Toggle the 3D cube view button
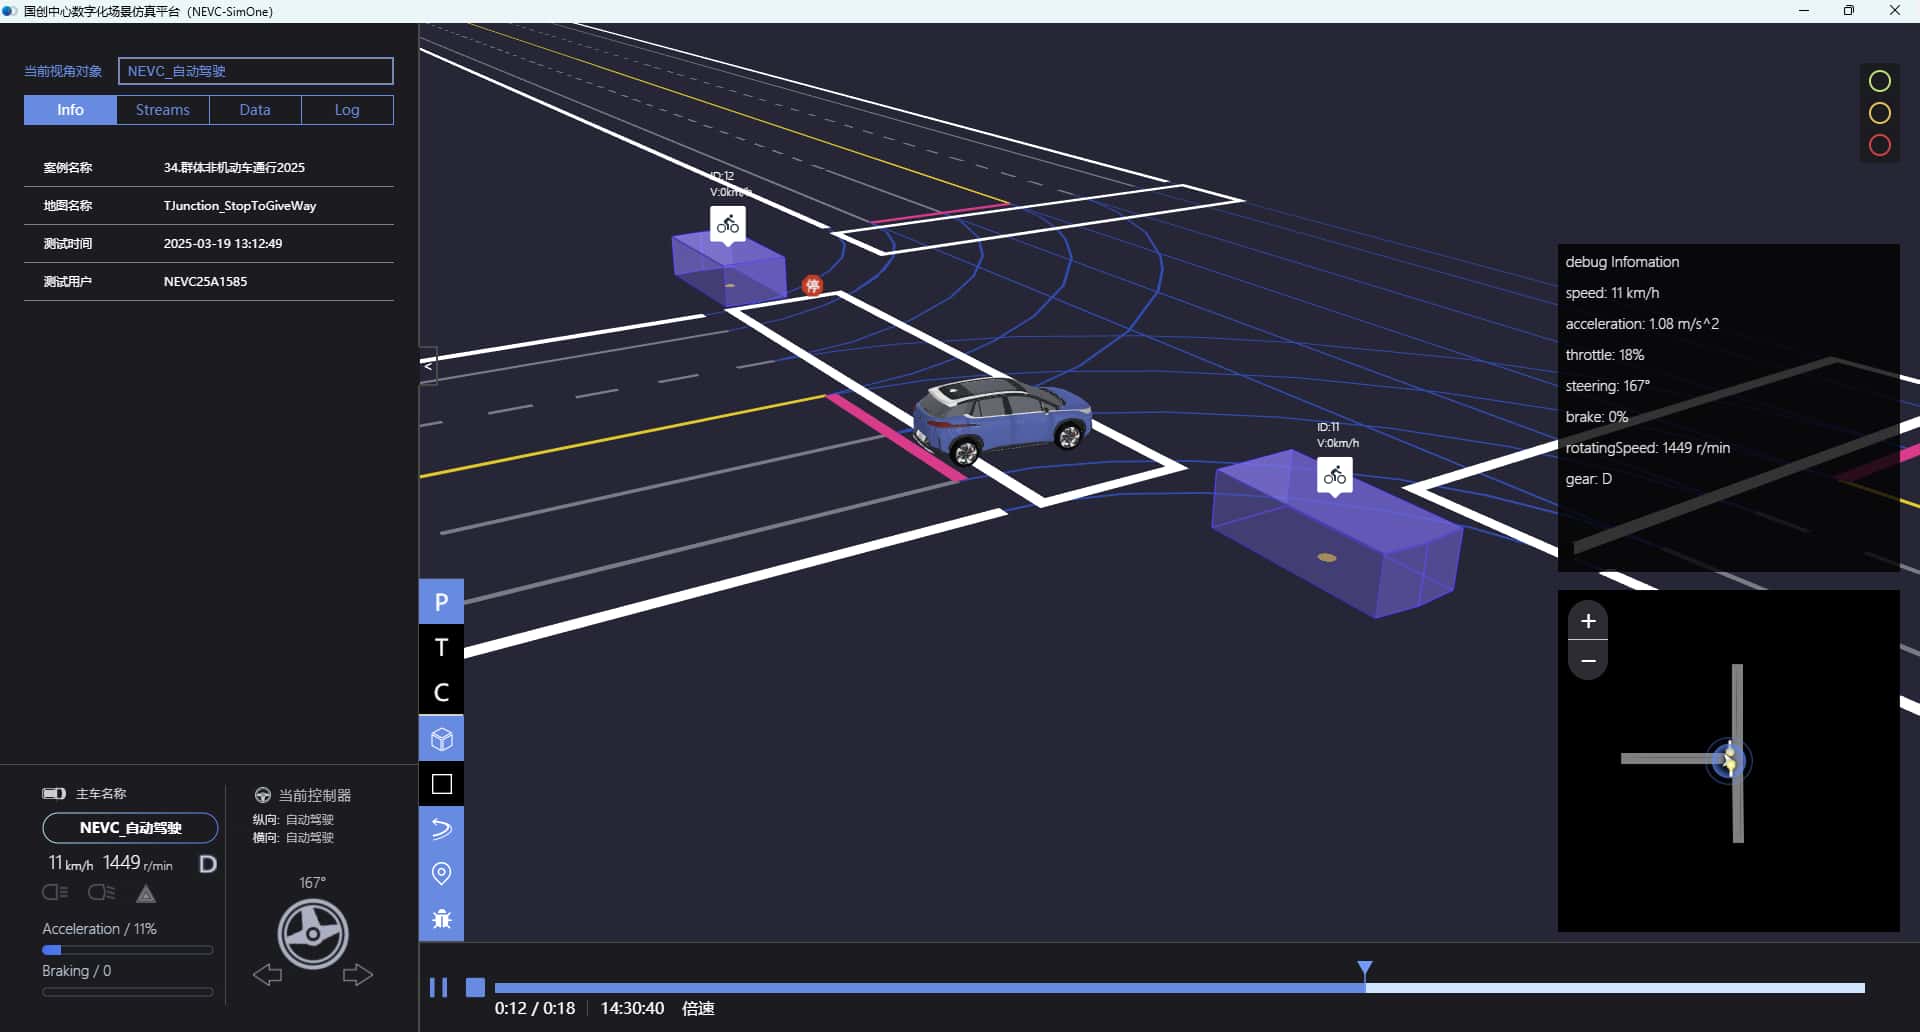Viewport: 1920px width, 1032px height. click(x=441, y=739)
